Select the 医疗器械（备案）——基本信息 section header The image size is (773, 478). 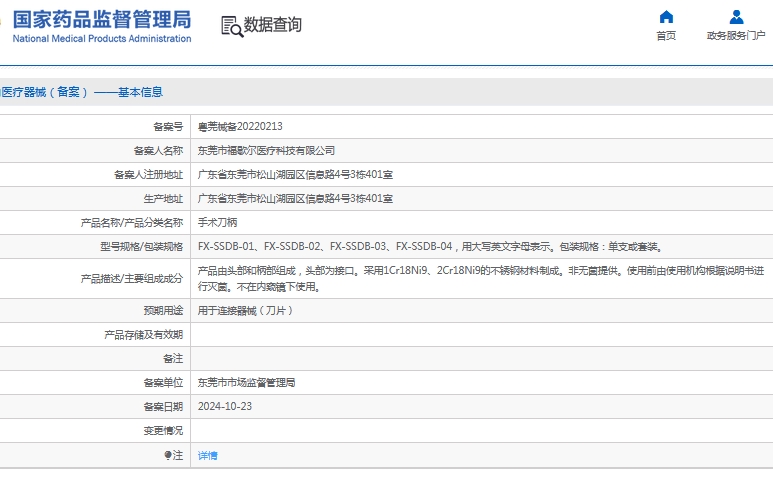point(82,92)
